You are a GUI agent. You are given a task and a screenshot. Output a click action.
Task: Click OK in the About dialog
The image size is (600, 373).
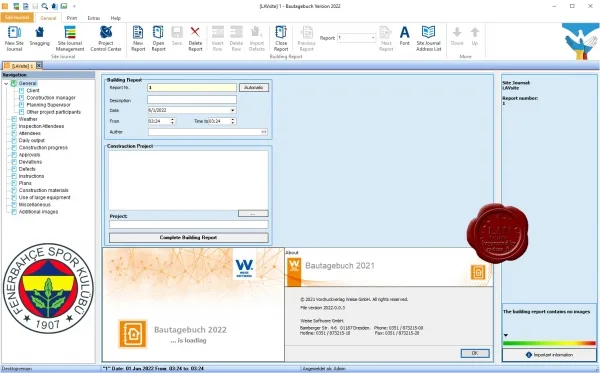click(x=475, y=353)
